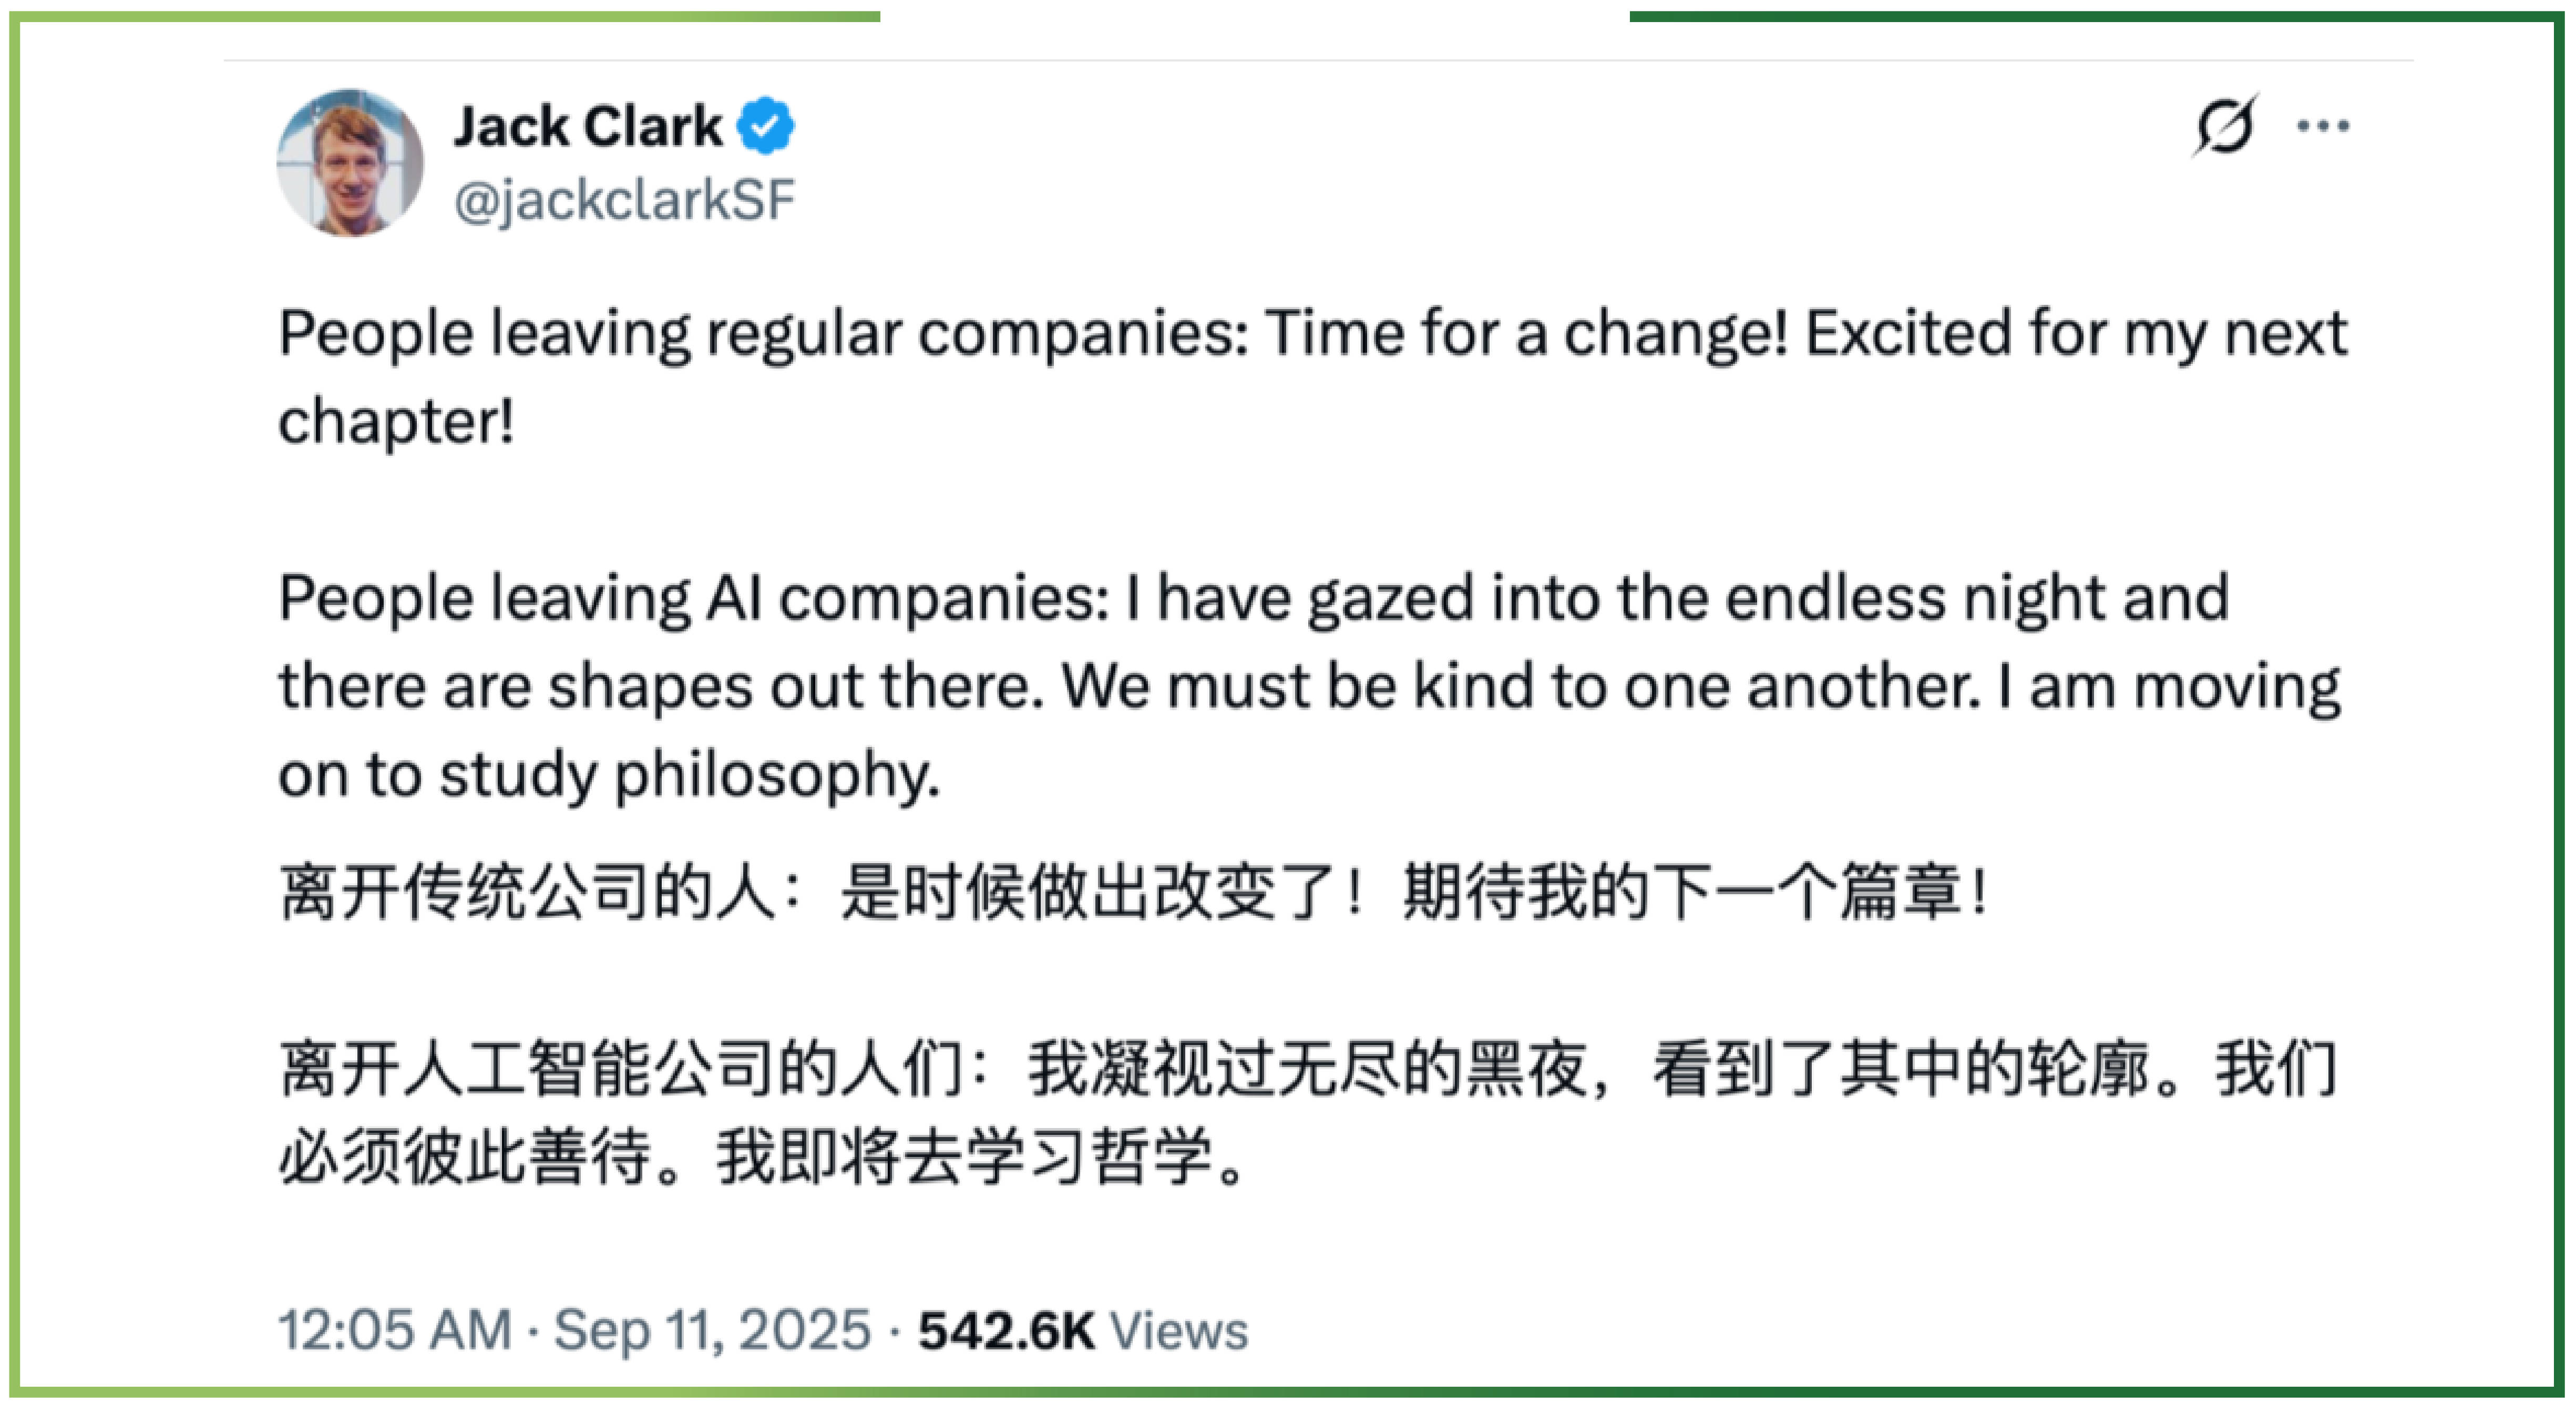Click the "People leaving AI companies" text
Screen dimensions: 2576x1413
[x=693, y=598]
